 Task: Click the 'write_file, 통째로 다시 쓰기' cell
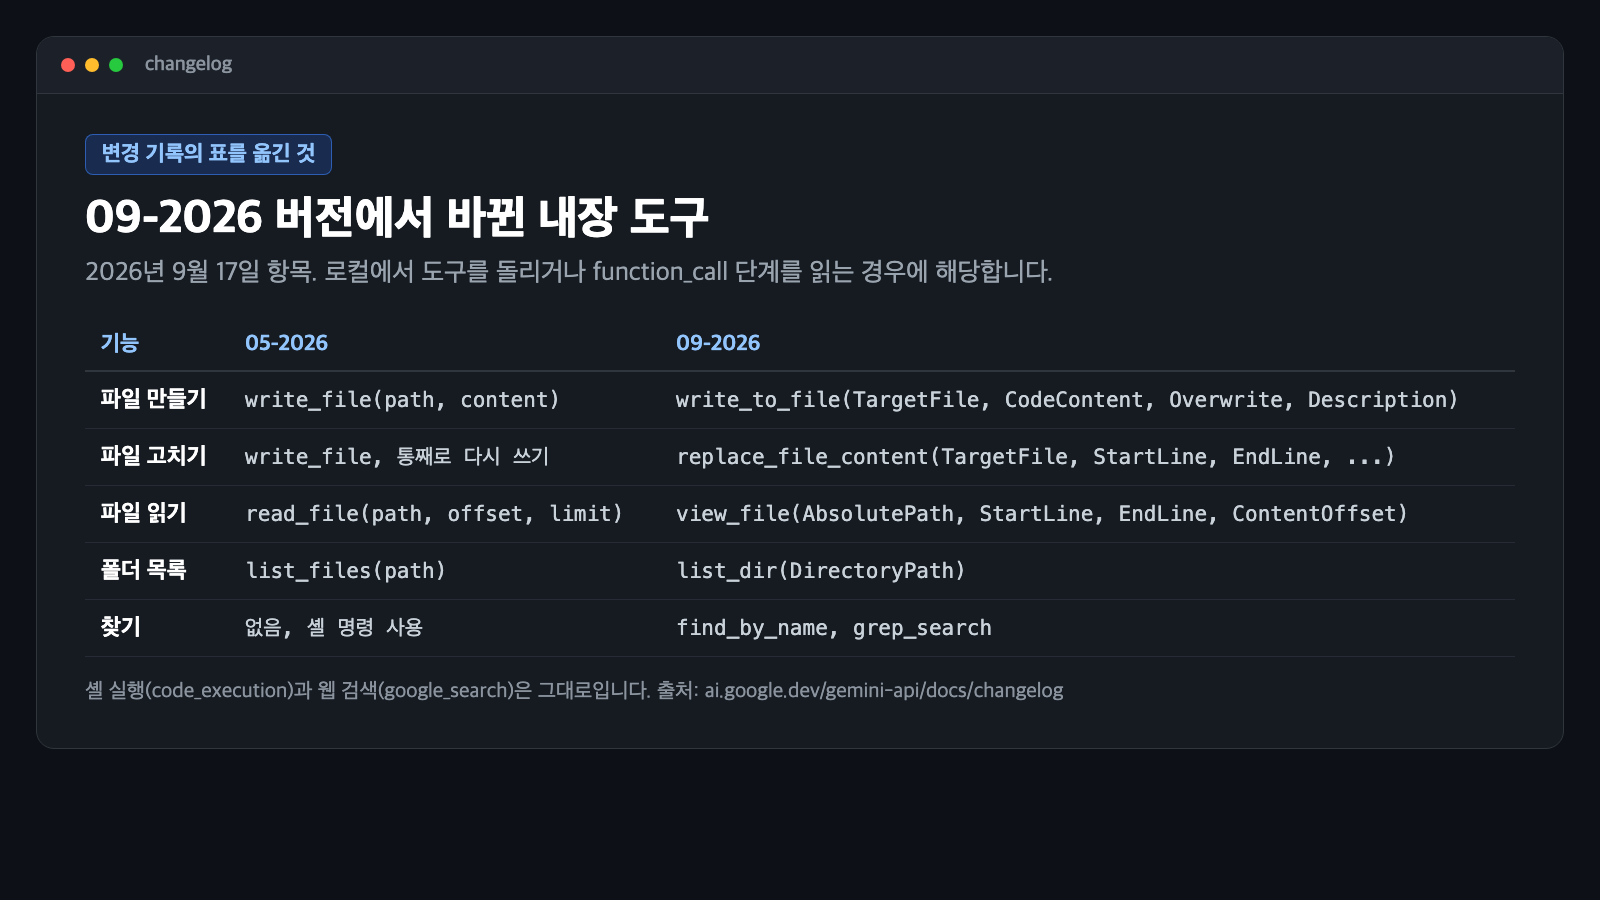[x=397, y=457]
